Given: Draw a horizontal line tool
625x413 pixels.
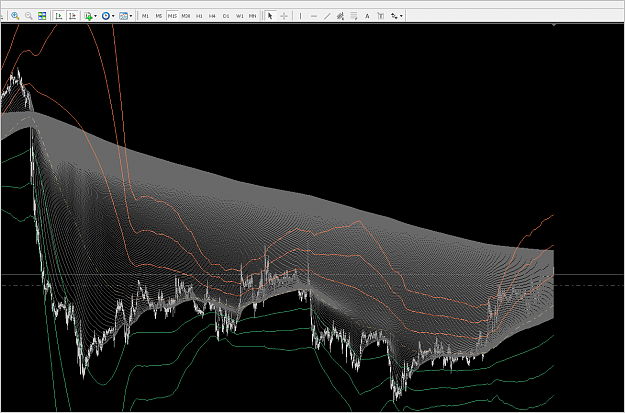Looking at the screenshot, I should [x=314, y=16].
